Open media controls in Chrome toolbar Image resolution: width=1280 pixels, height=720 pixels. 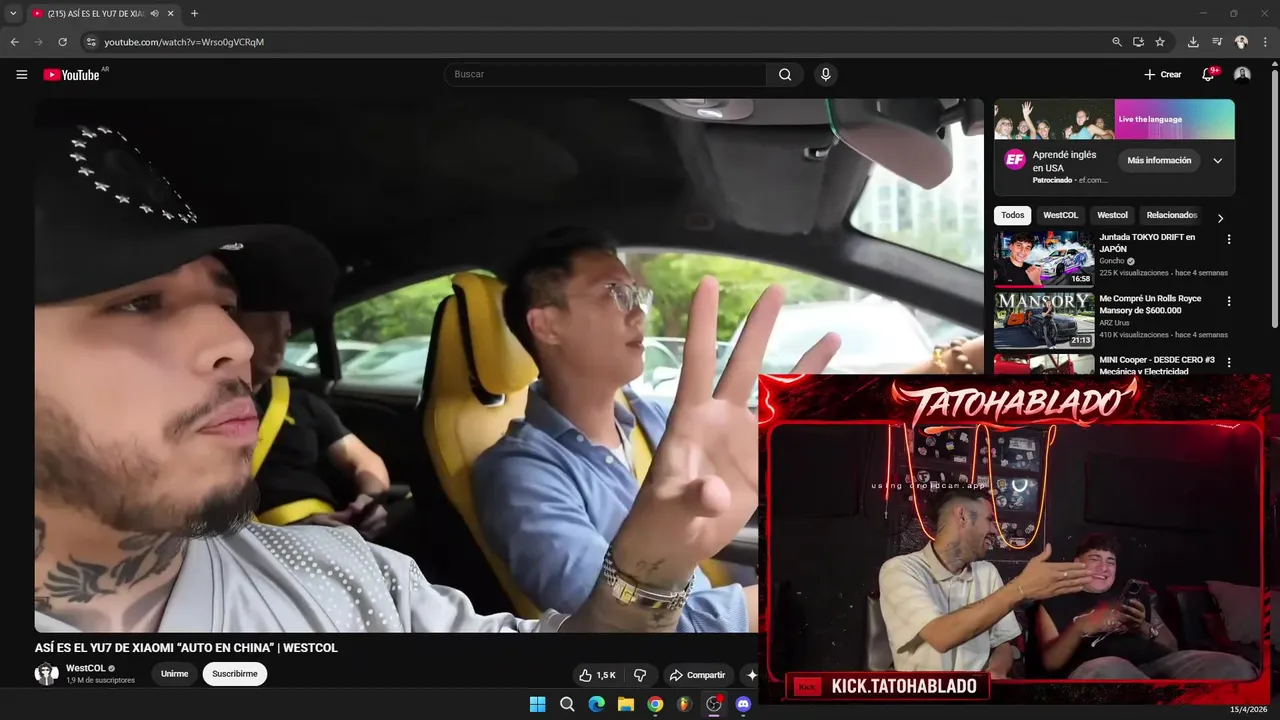coord(1217,42)
